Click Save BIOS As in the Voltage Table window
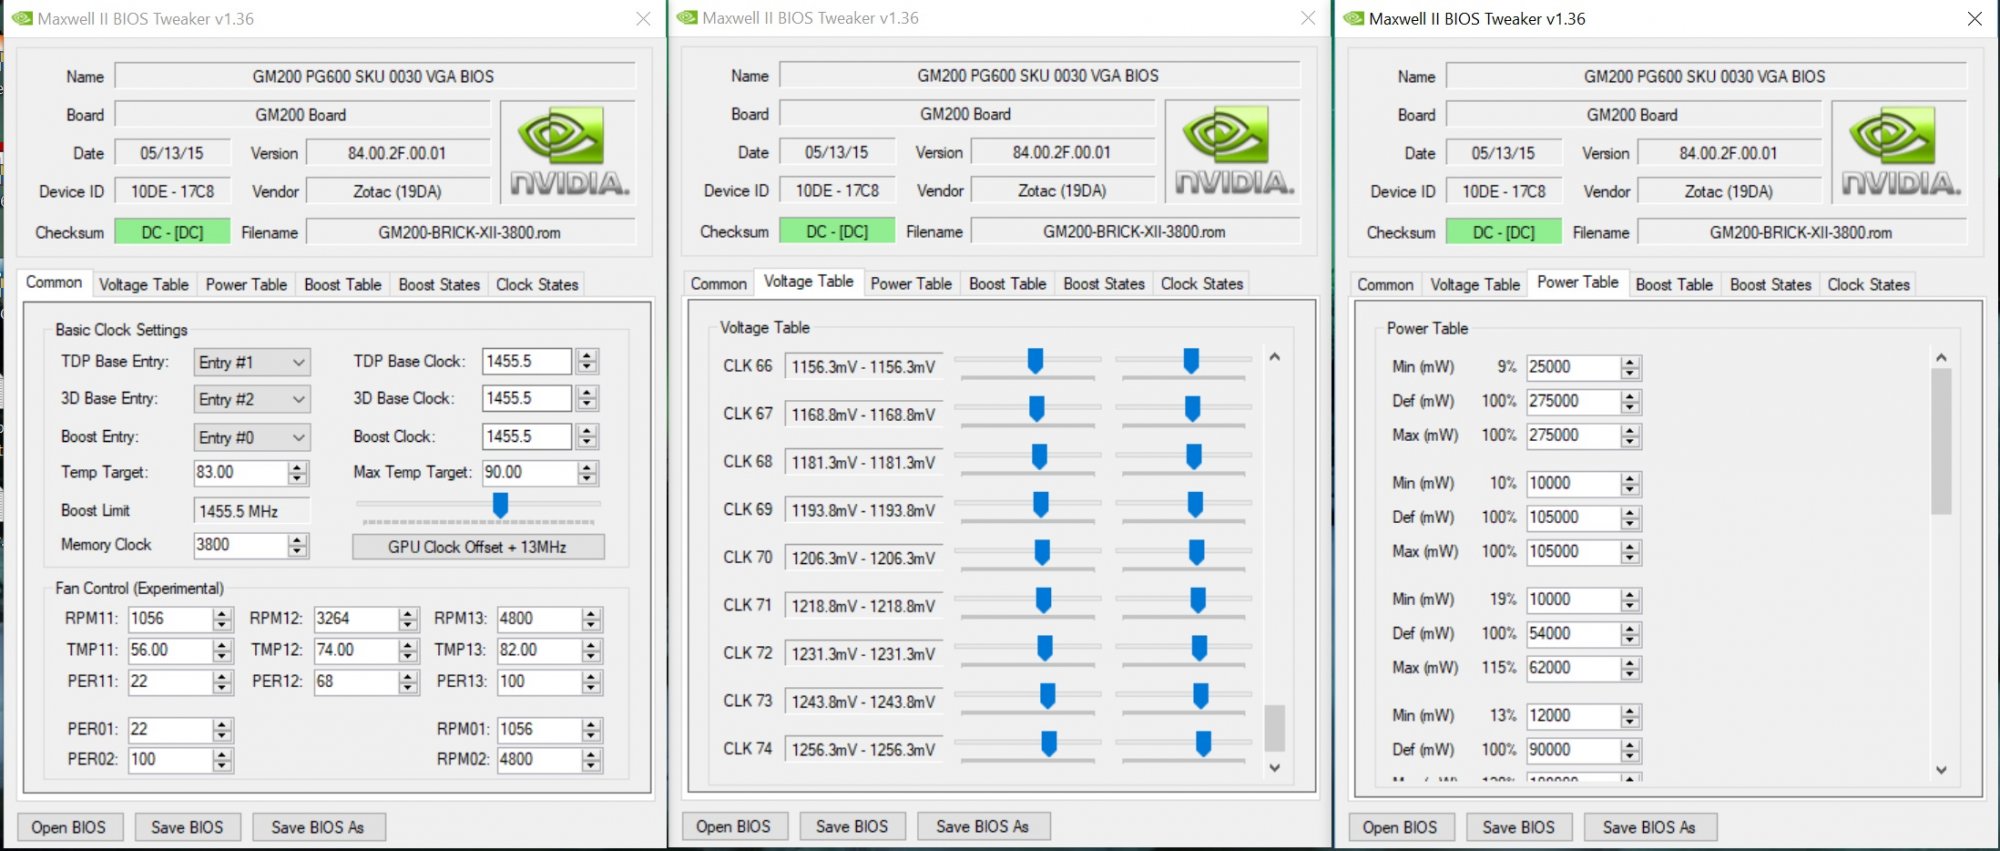The image size is (2000, 851). tap(981, 827)
